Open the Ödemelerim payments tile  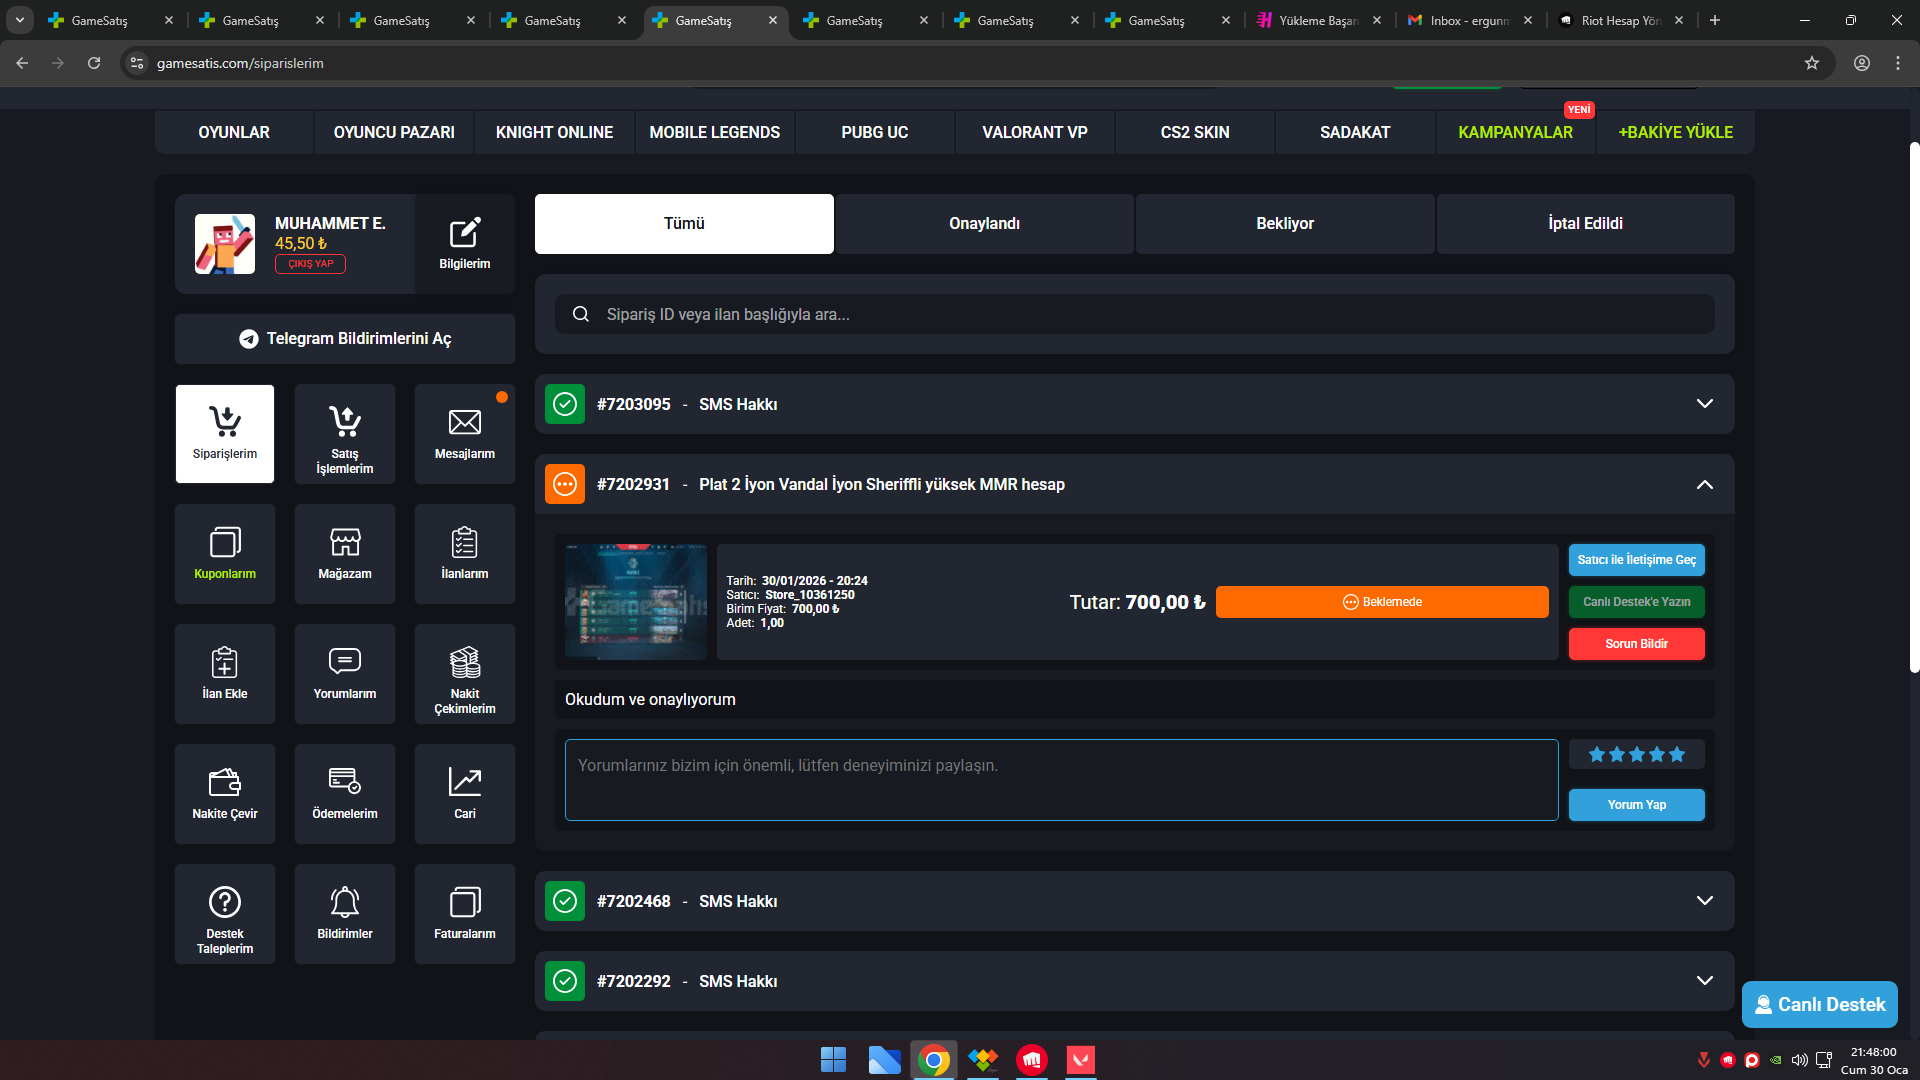tap(345, 794)
